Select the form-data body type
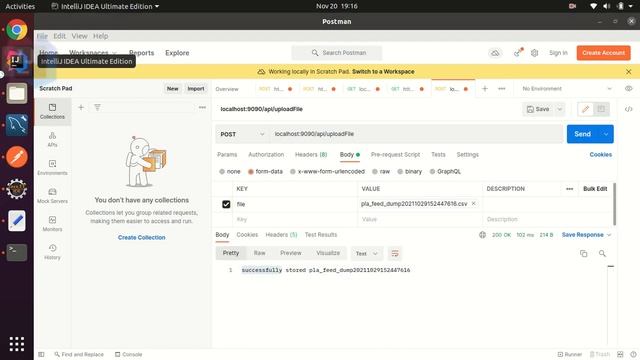The width and height of the screenshot is (640, 360). point(265,171)
